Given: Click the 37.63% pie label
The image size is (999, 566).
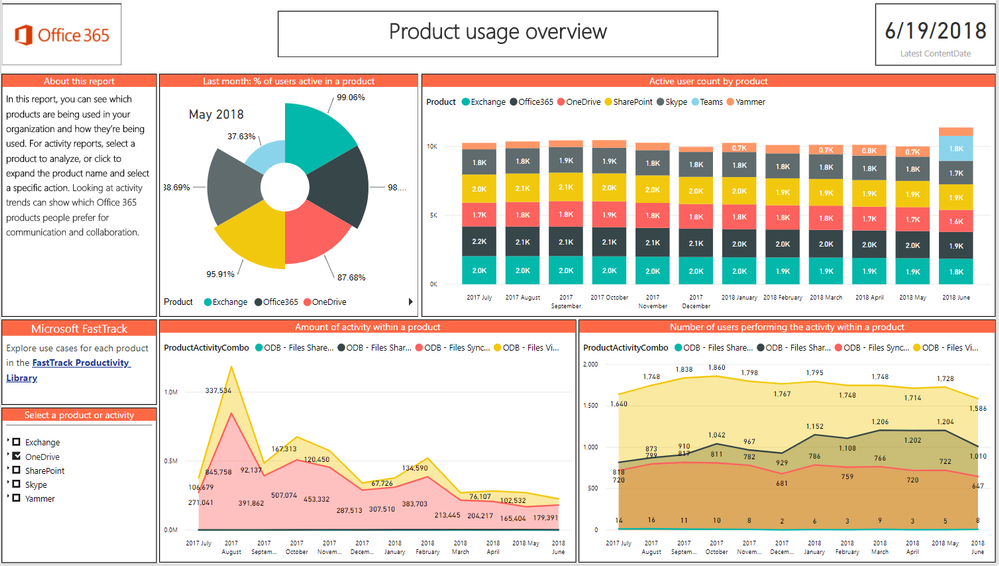Looking at the screenshot, I should coord(241,136).
